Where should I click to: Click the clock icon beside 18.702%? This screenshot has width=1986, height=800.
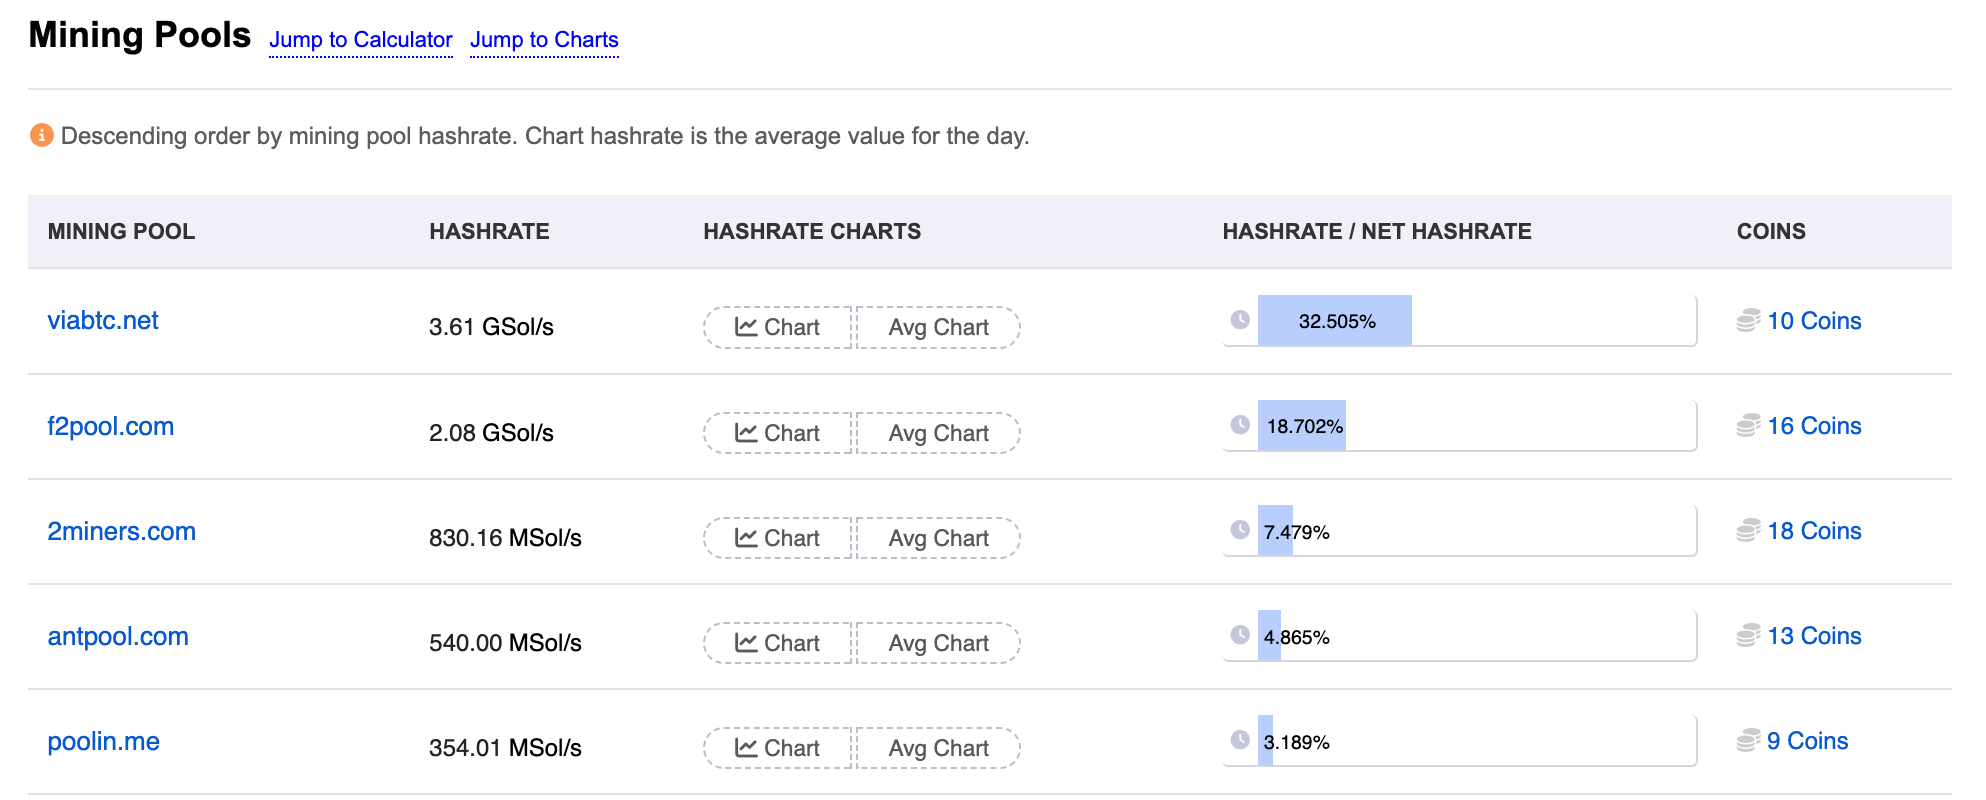pyautogui.click(x=1240, y=425)
